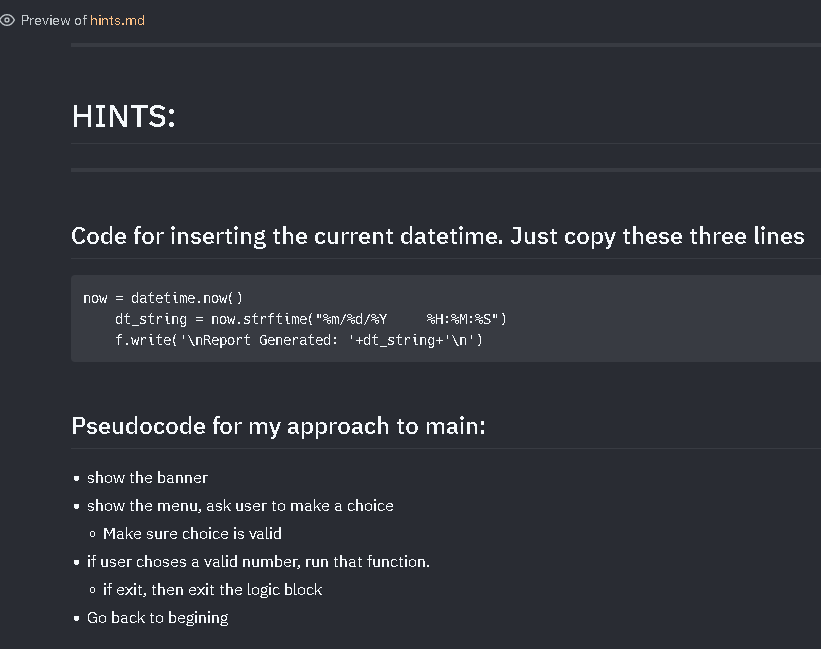
Task: Click heading about inserting the current datetime
Action: (x=438, y=236)
